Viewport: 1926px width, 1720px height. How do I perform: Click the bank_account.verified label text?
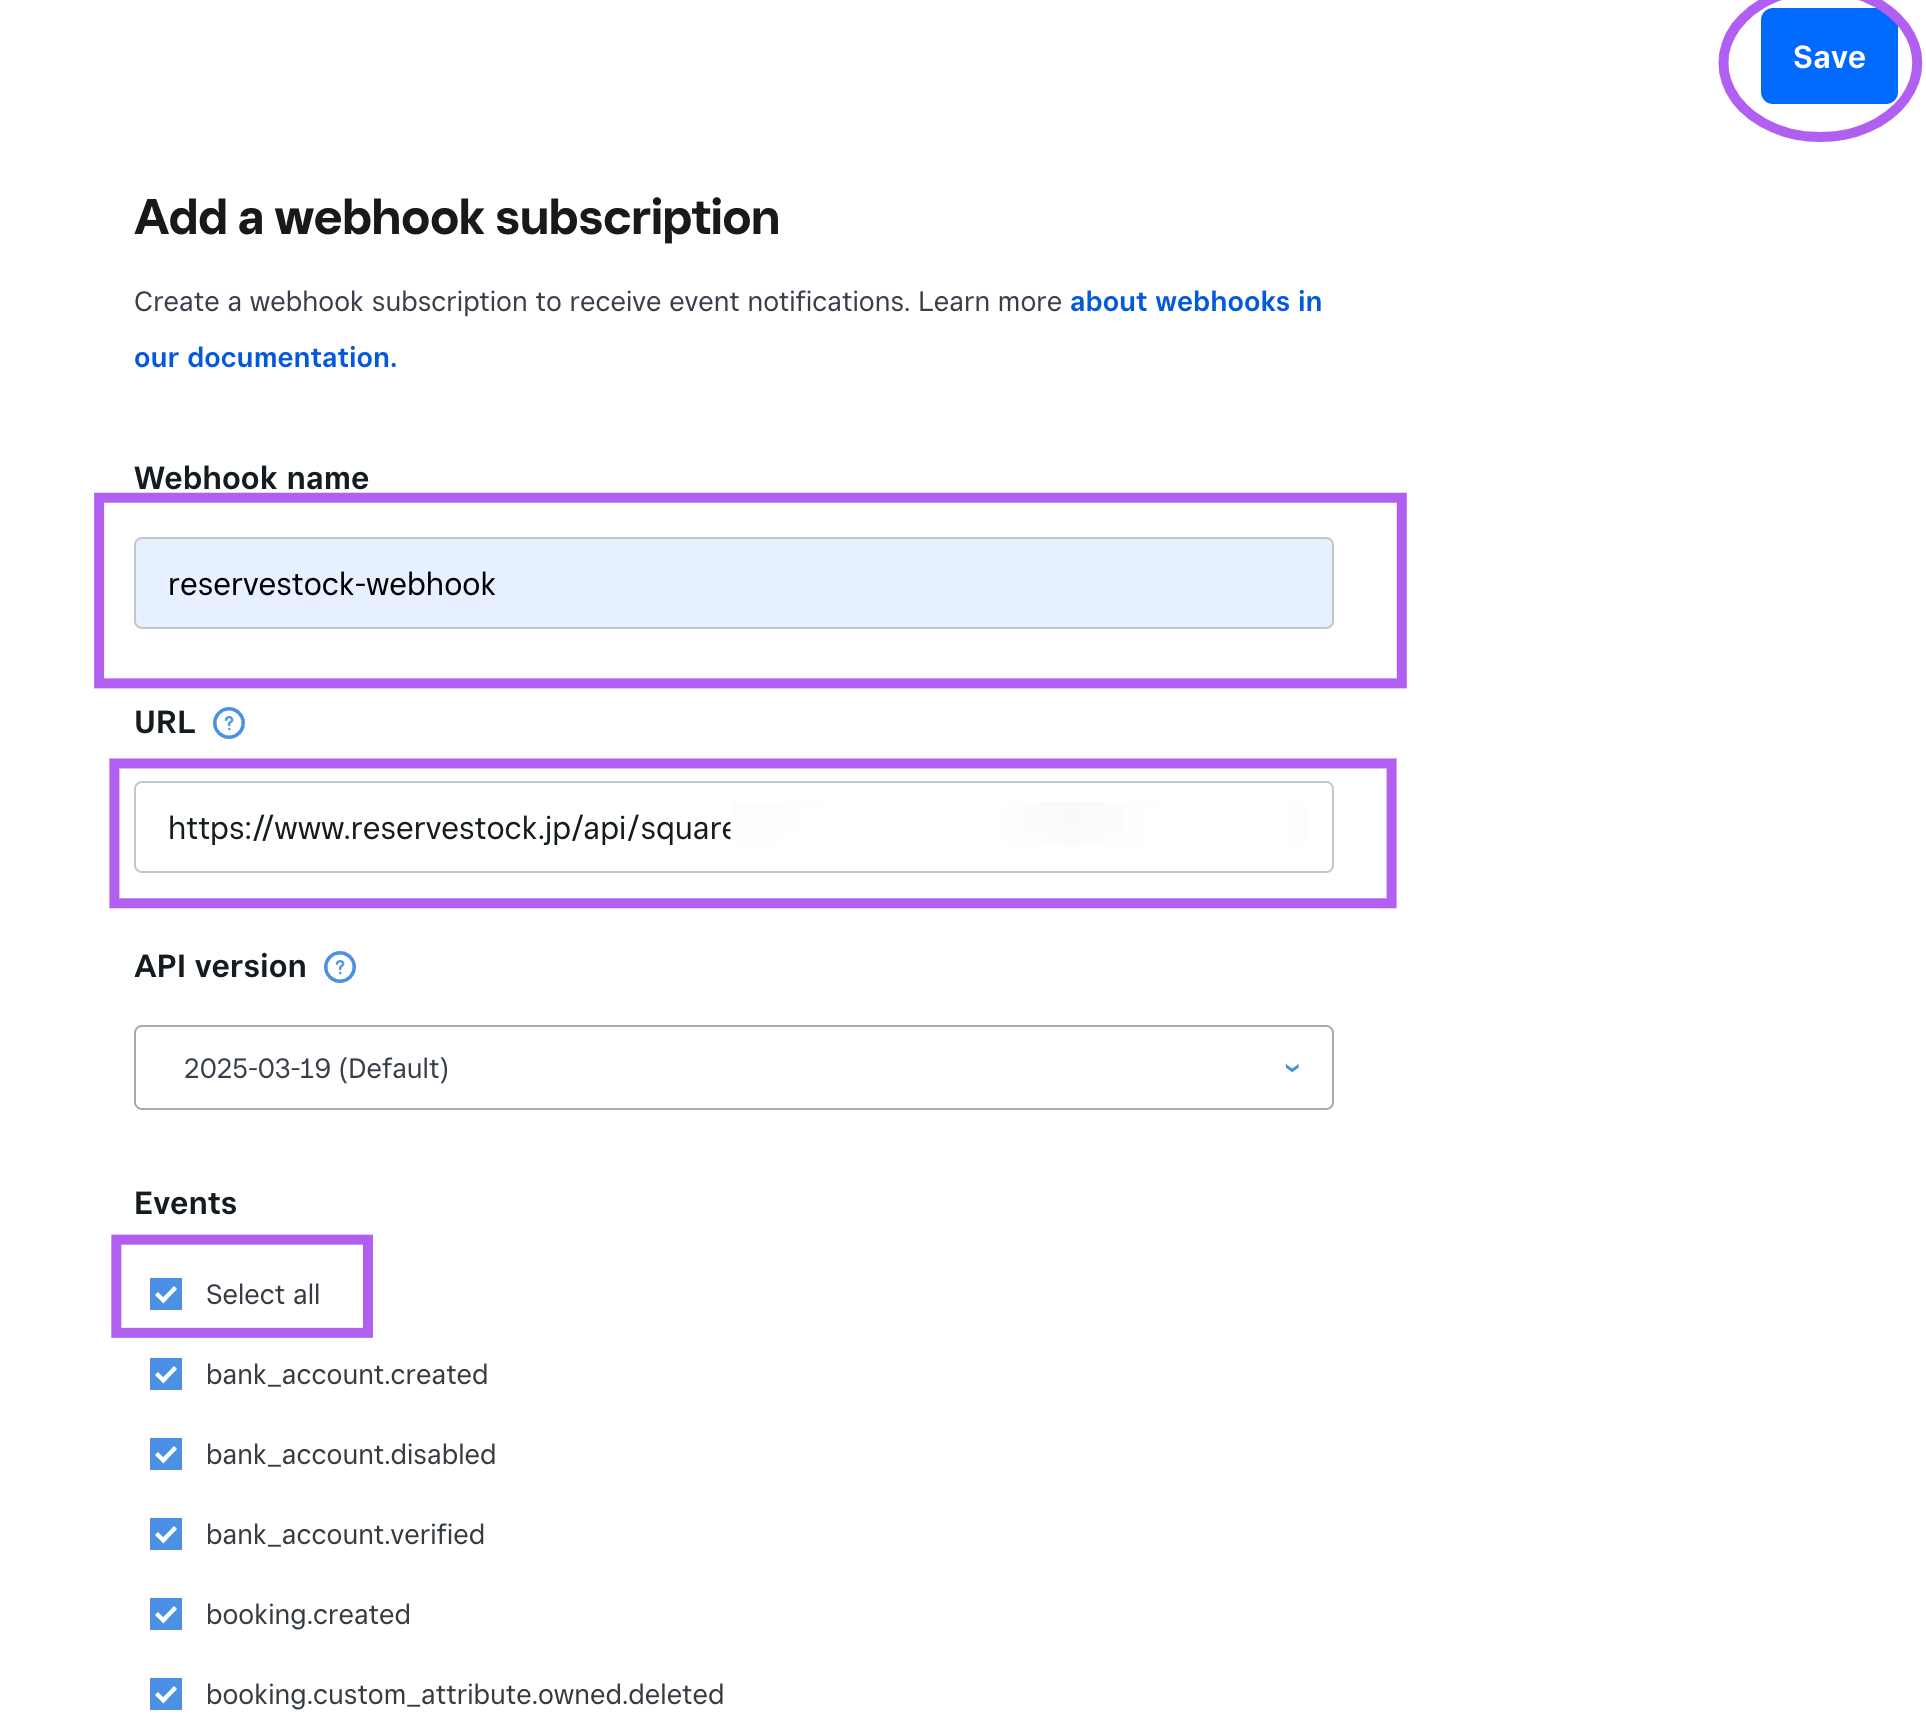(345, 1534)
